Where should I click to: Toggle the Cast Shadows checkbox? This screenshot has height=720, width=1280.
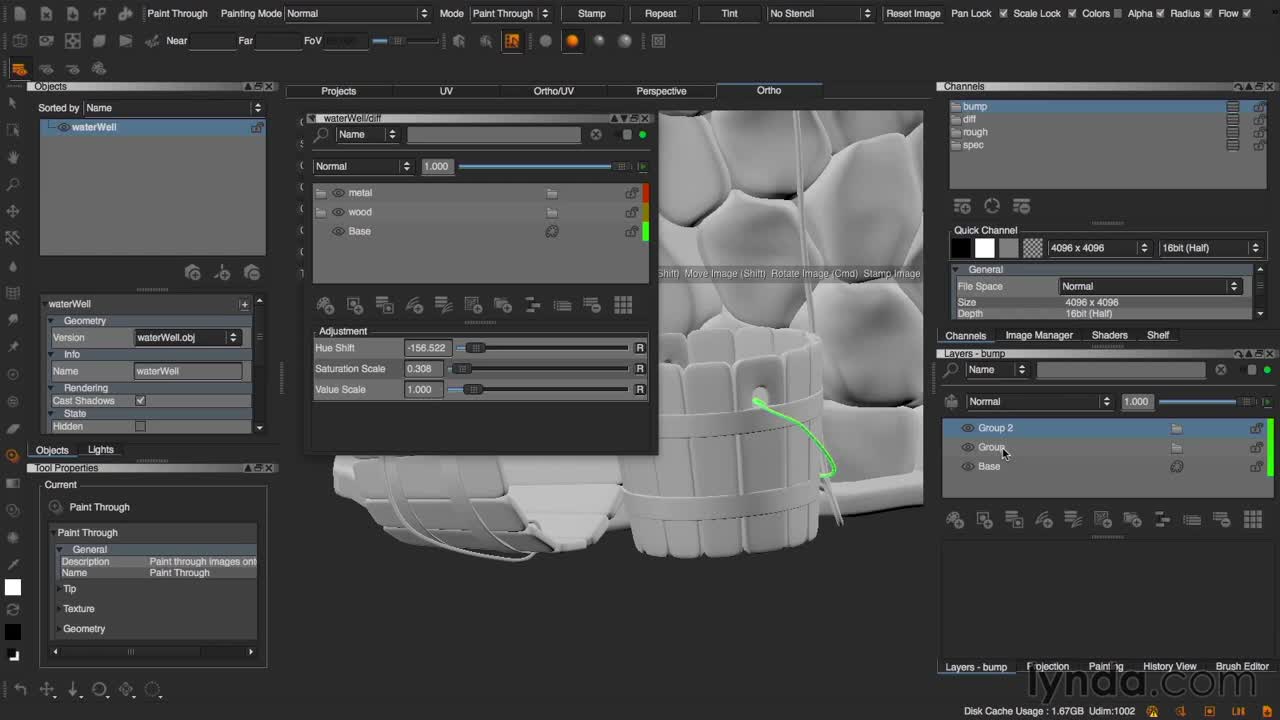(x=140, y=401)
